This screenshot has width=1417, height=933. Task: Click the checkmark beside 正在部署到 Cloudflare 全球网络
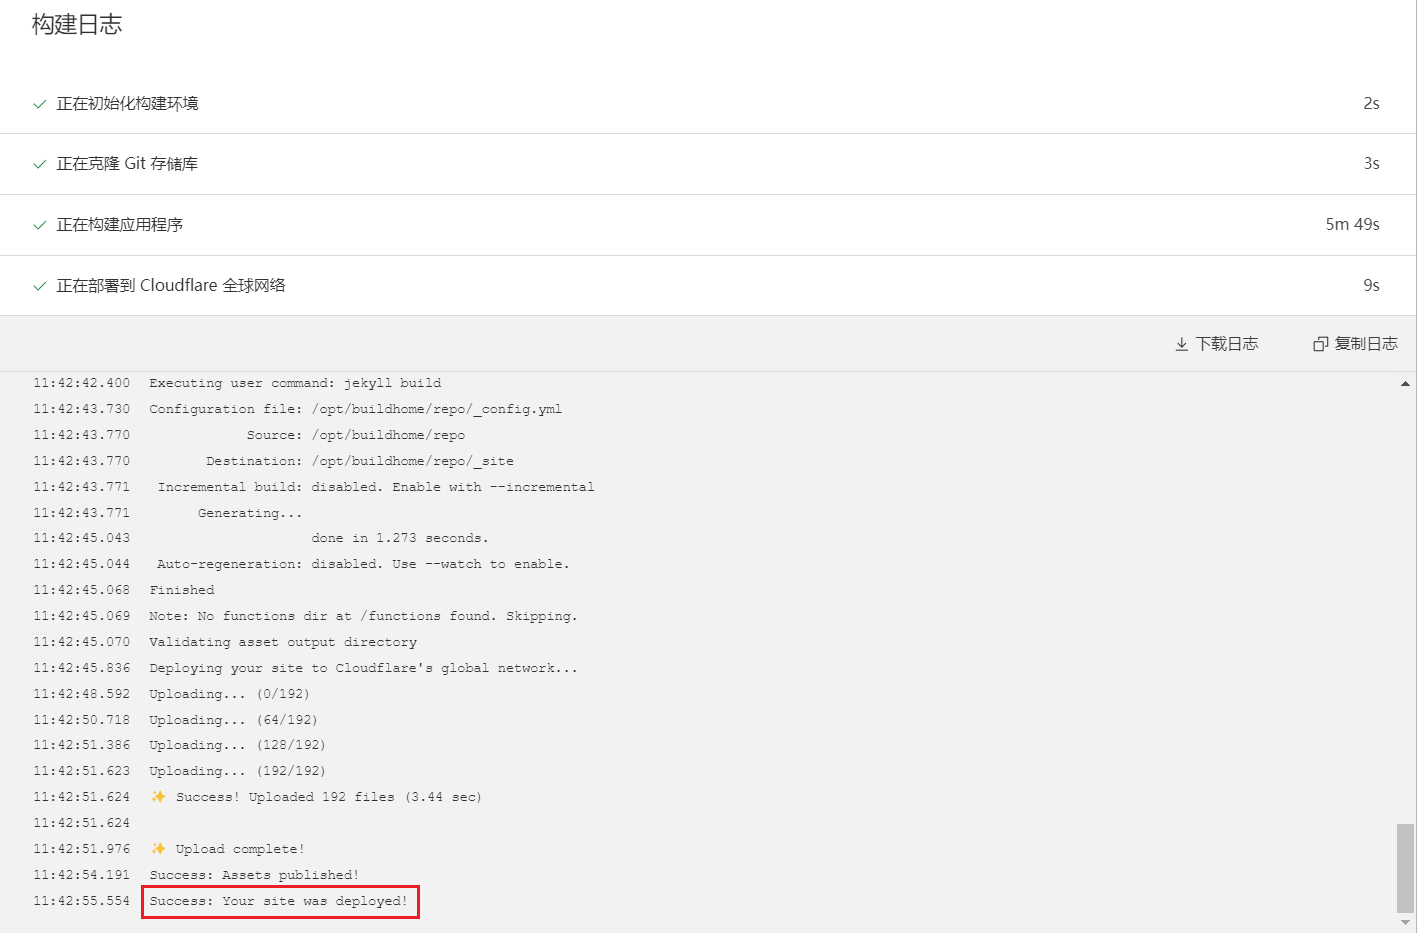[40, 286]
